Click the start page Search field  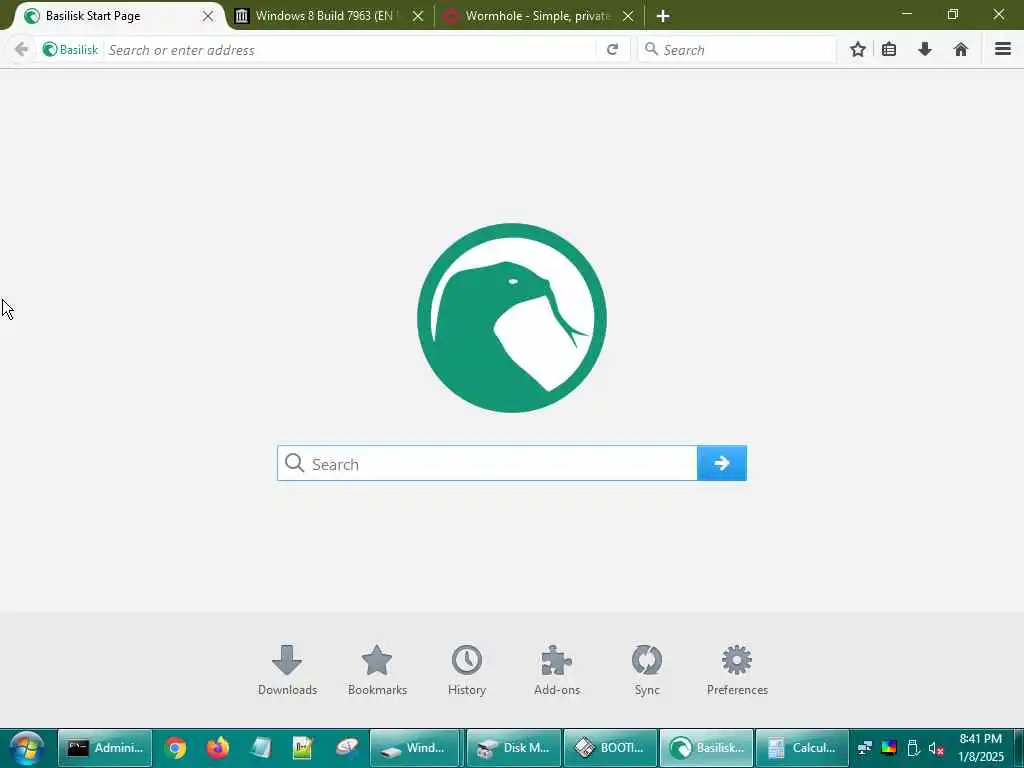pos(487,464)
